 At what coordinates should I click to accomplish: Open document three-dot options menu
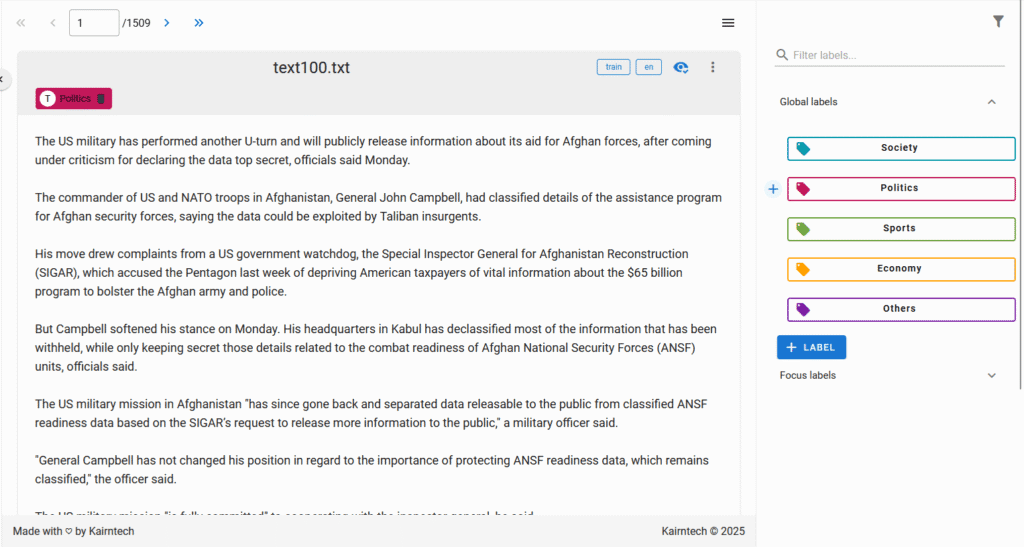coord(713,67)
